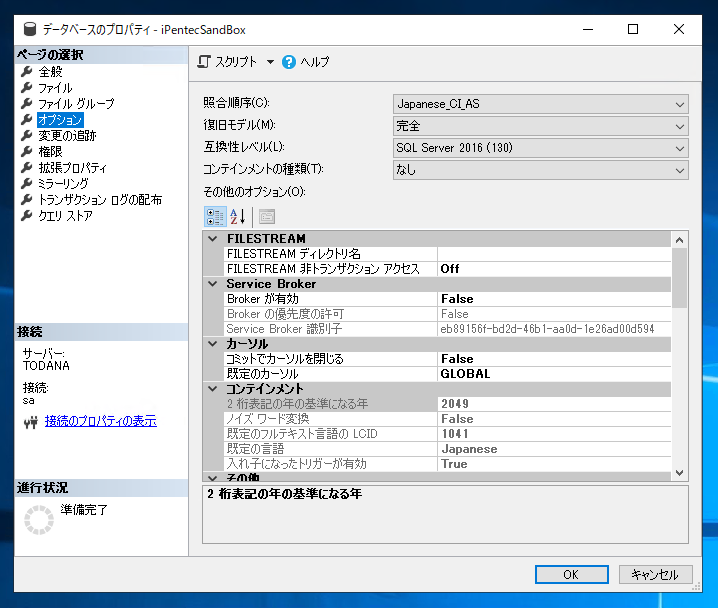Click the 2049 year value
The height and width of the screenshot is (608, 718).
click(554, 404)
